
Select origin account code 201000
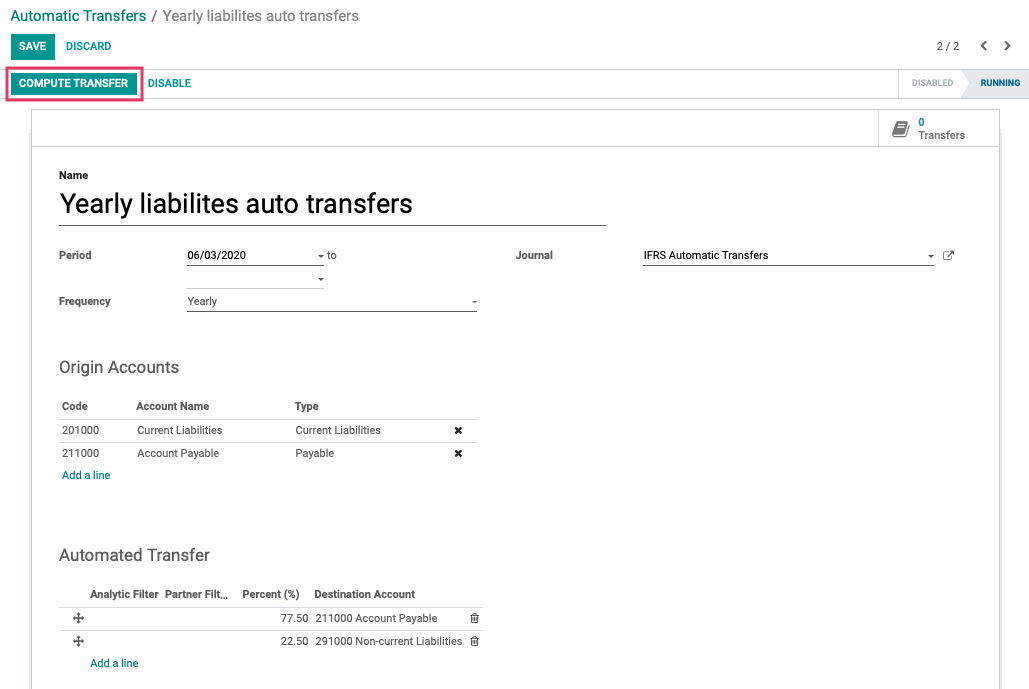(x=81, y=430)
